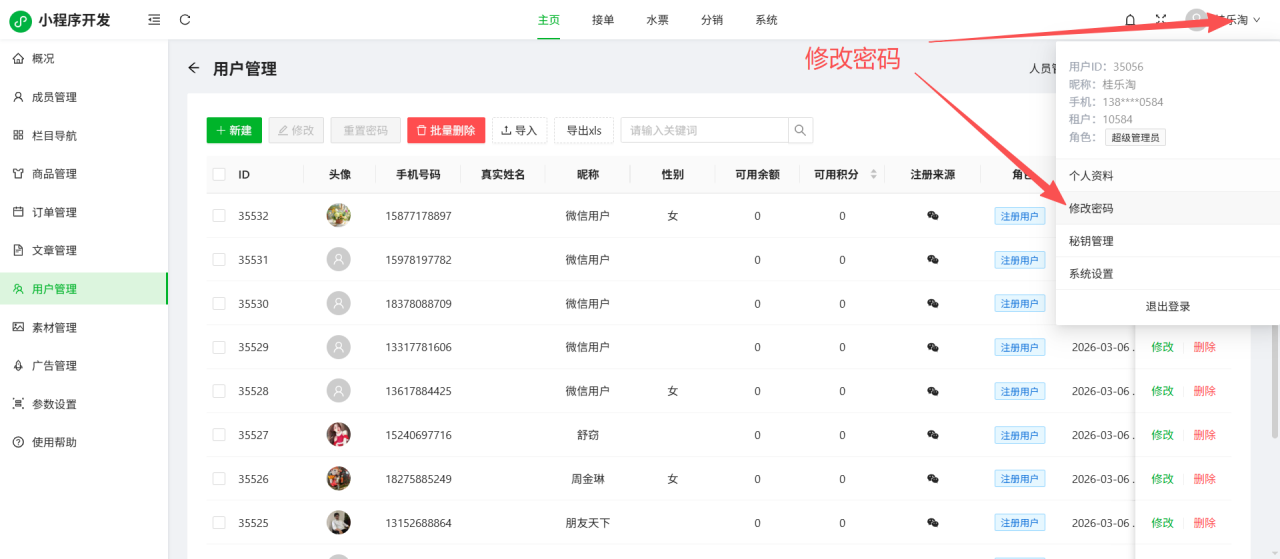
Task: Check the row checkbox for user 35529
Action: (219, 347)
